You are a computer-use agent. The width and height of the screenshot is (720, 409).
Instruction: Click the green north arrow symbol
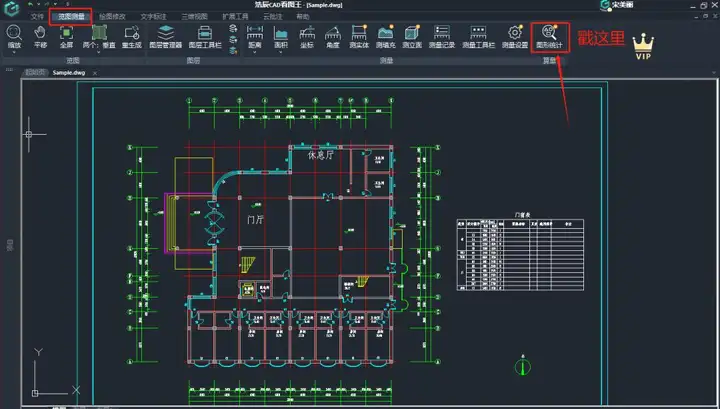pyautogui.click(x=523, y=365)
